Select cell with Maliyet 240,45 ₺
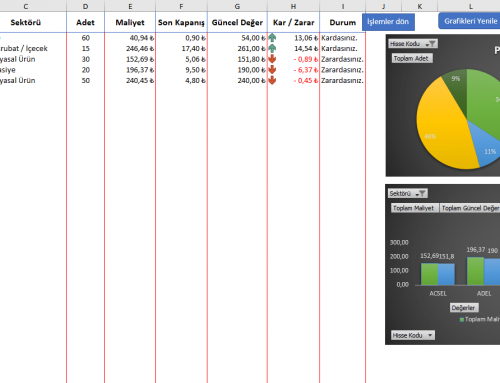 tap(130, 80)
